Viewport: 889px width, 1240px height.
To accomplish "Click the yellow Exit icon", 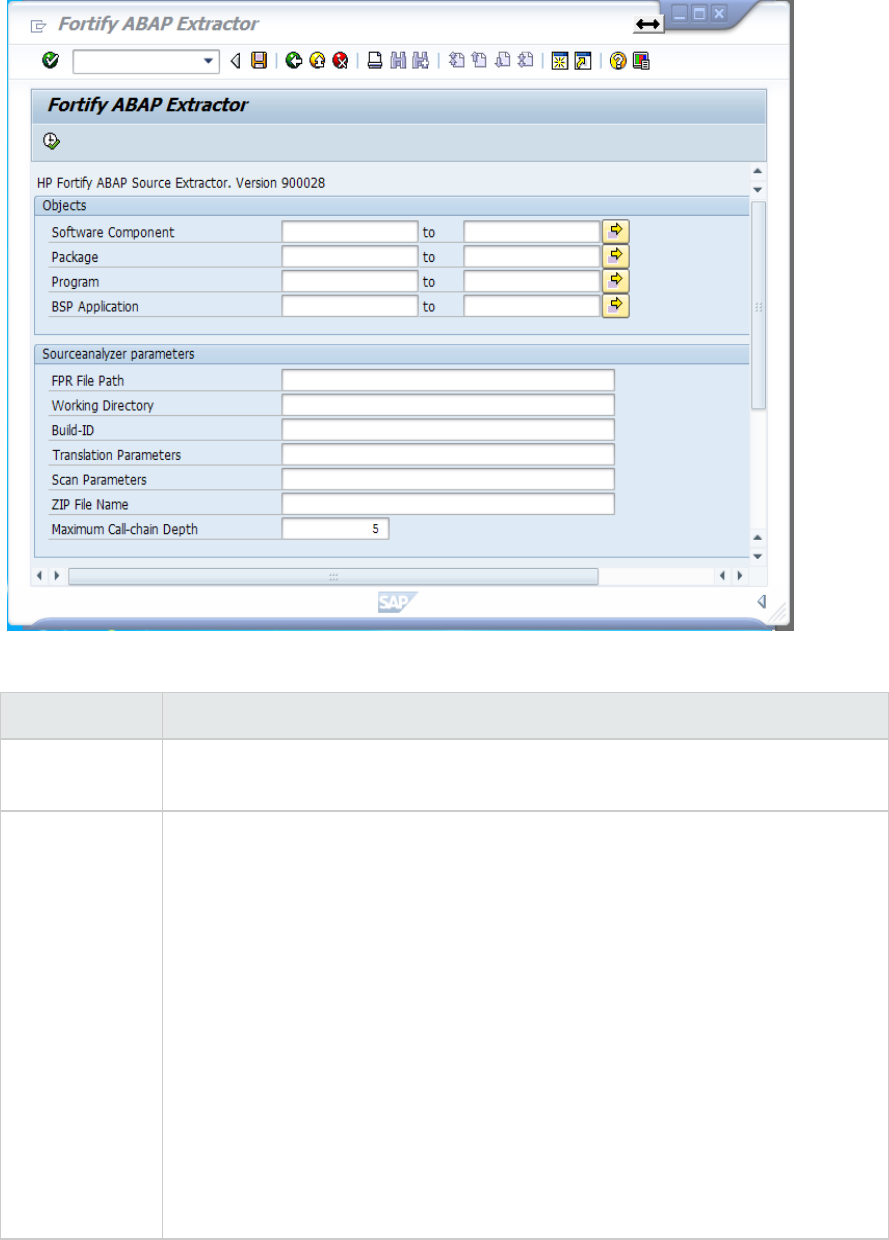I will pyautogui.click(x=317, y=61).
